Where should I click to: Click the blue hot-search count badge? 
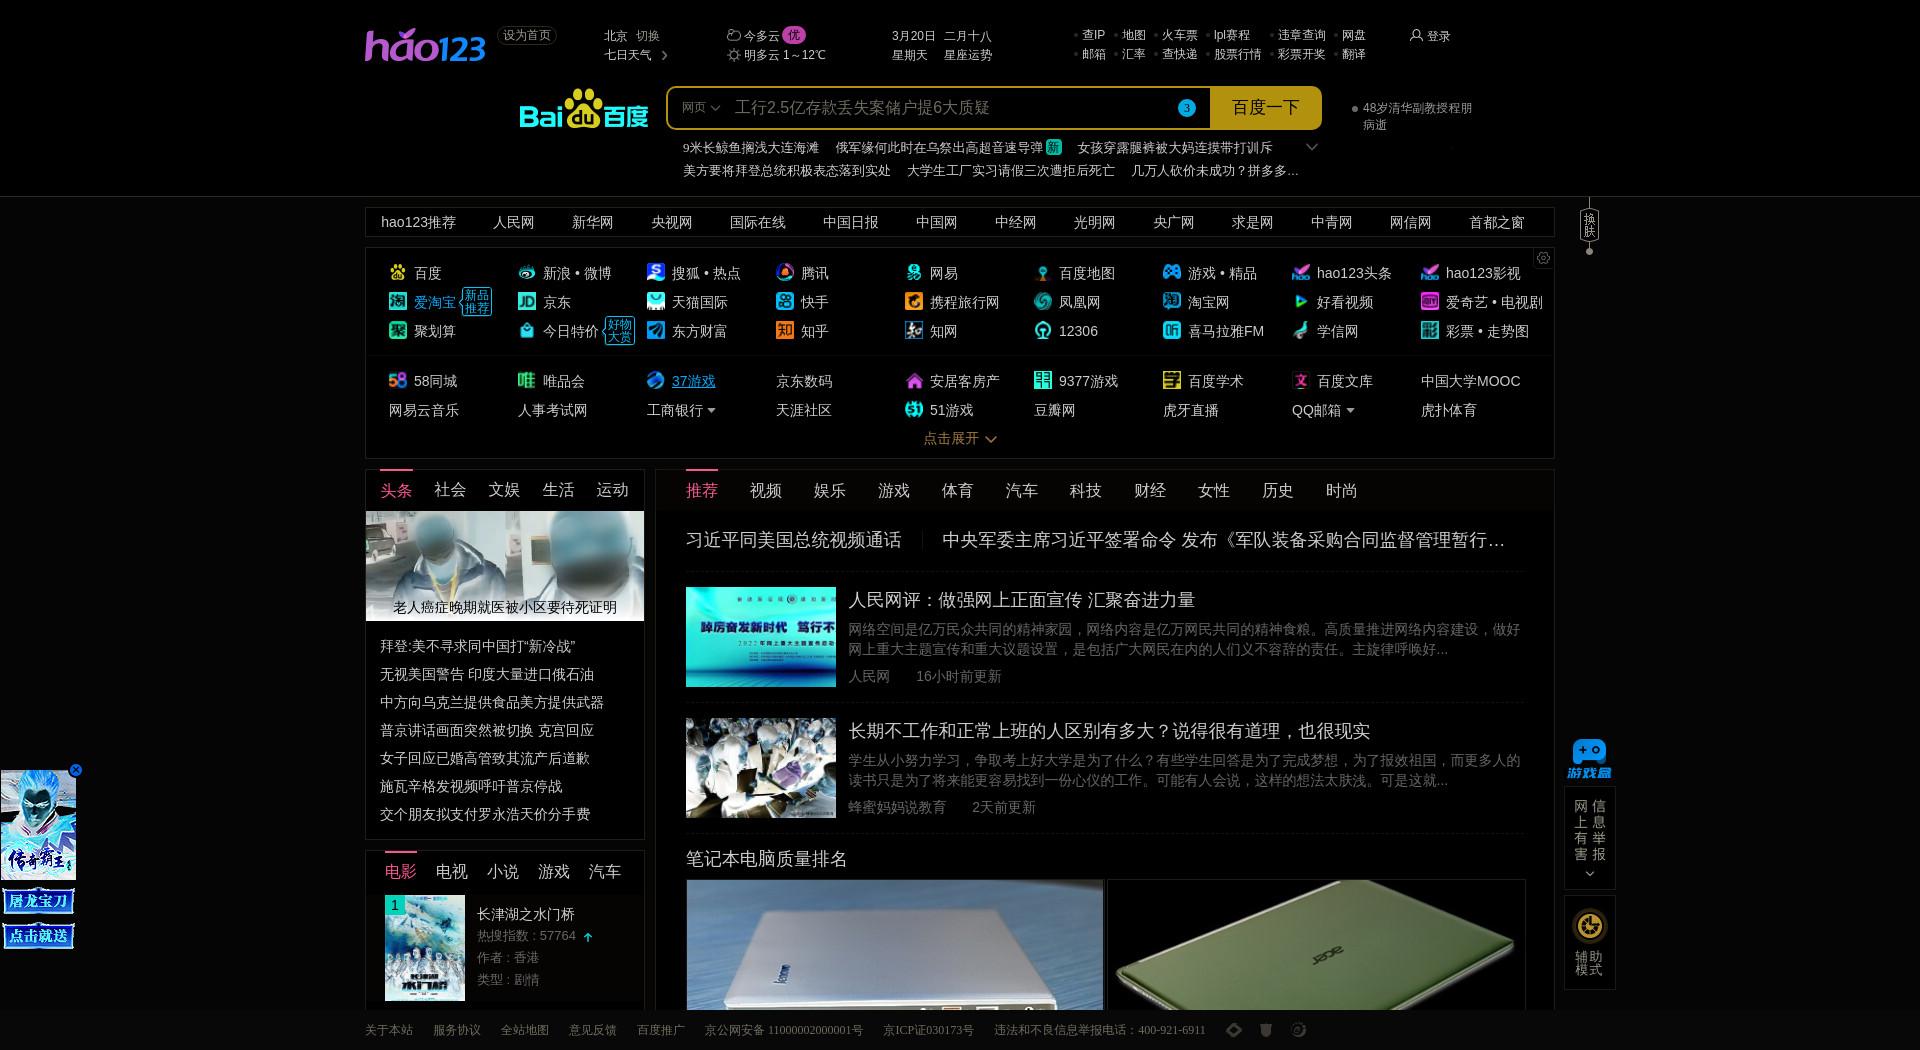[1187, 108]
